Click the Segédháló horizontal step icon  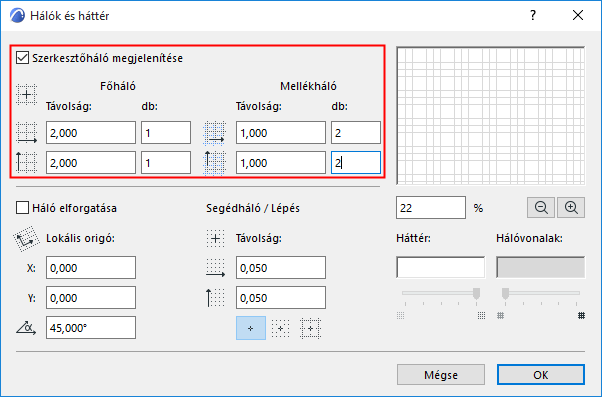click(x=215, y=268)
